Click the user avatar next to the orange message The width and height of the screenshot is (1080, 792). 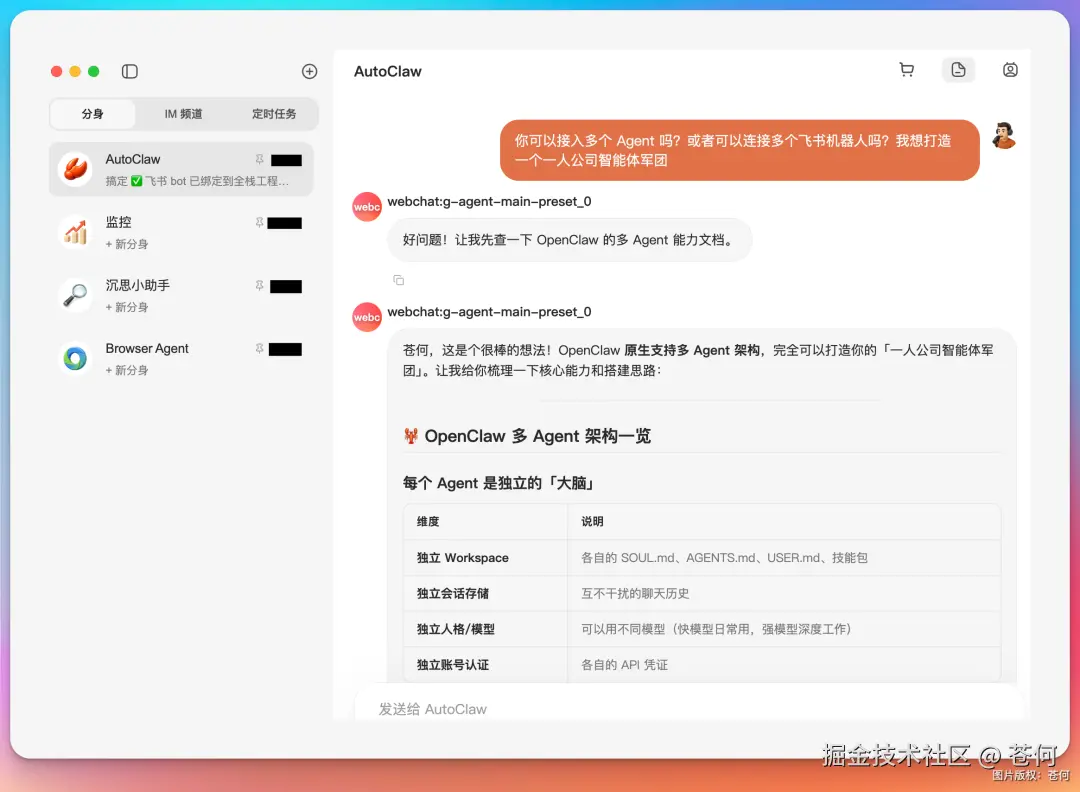point(1004,136)
